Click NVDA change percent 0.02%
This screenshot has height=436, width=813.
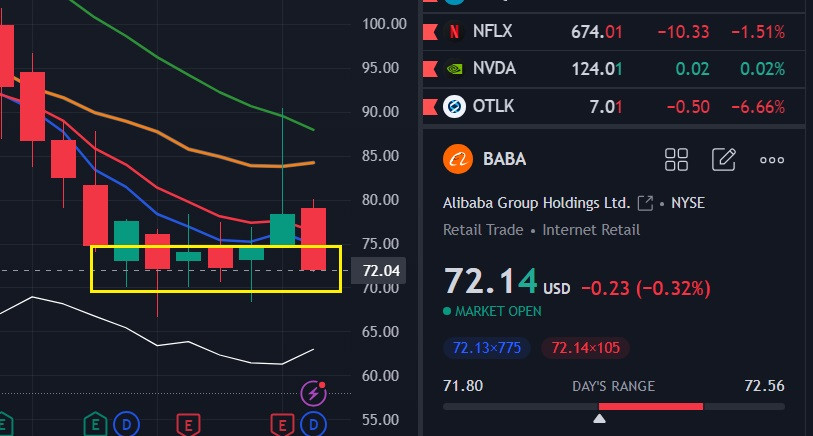point(762,69)
